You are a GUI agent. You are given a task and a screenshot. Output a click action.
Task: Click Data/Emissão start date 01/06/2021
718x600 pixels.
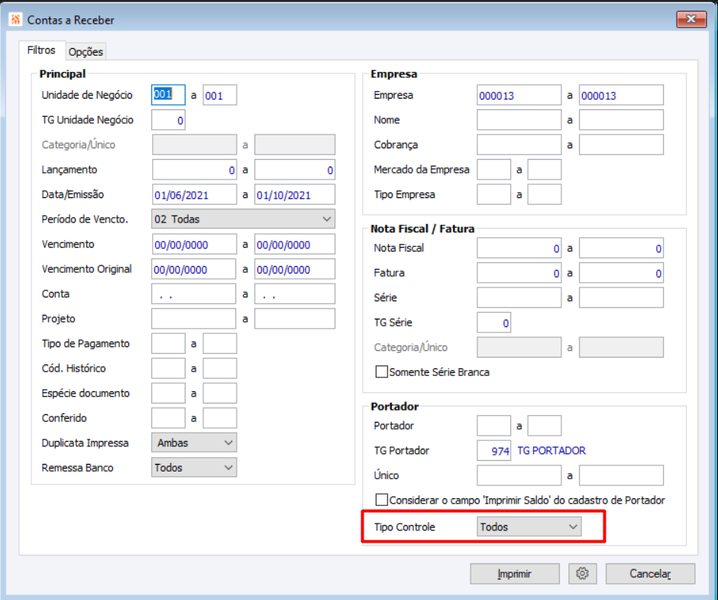click(194, 194)
